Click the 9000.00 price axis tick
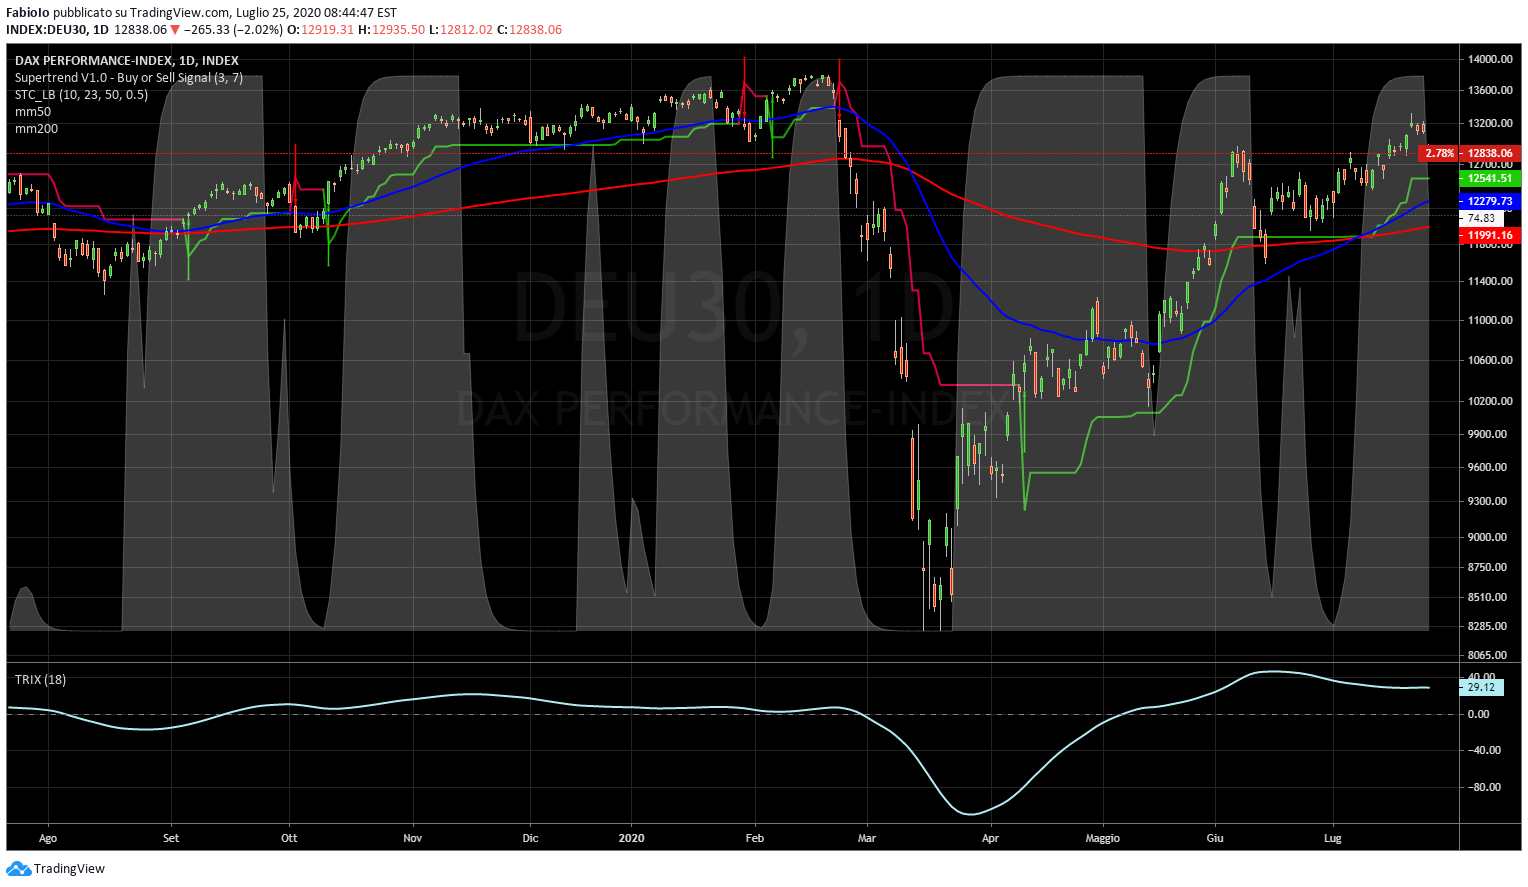The height and width of the screenshot is (887, 1528). coord(1487,538)
